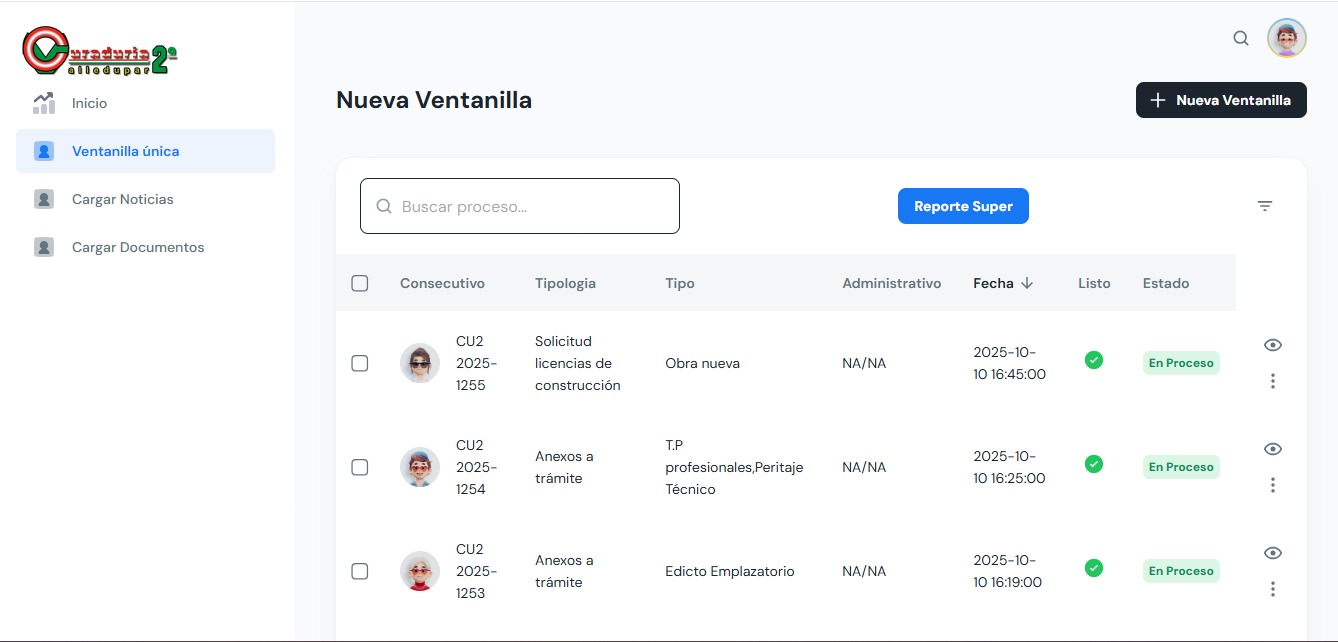Open three-dot menu for CU2 2025-1255
This screenshot has width=1338, height=642.
[x=1272, y=381]
